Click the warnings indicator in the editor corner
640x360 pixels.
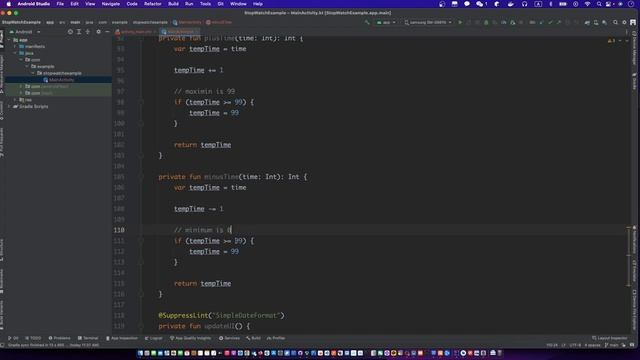click(x=612, y=40)
